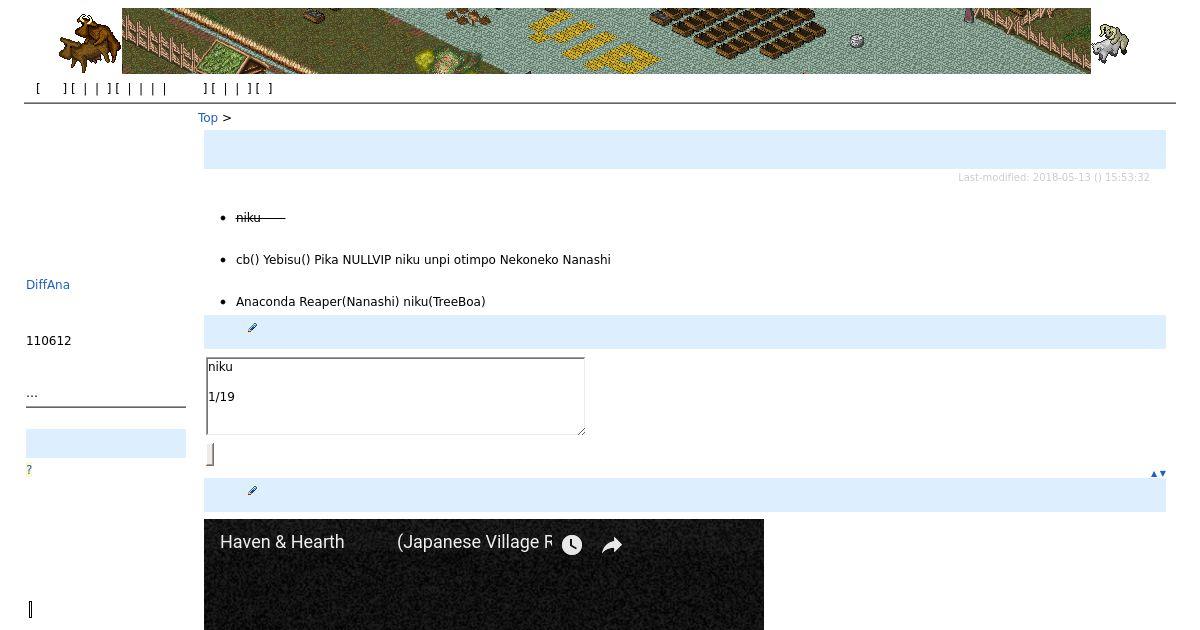Click the pencil edit icon above the niku textarea
This screenshot has height=630, width=1200.
click(x=252, y=328)
